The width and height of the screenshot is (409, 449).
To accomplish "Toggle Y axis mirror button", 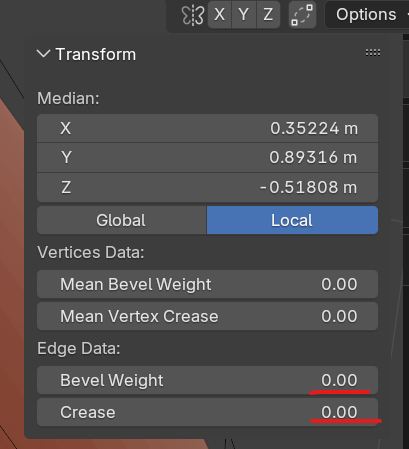I will 244,15.
